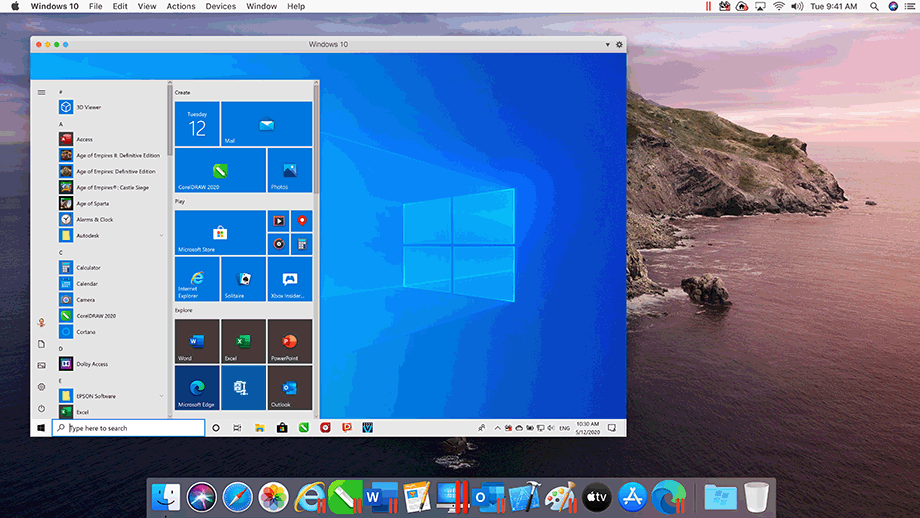Open the App Store in the Dock

point(632,497)
